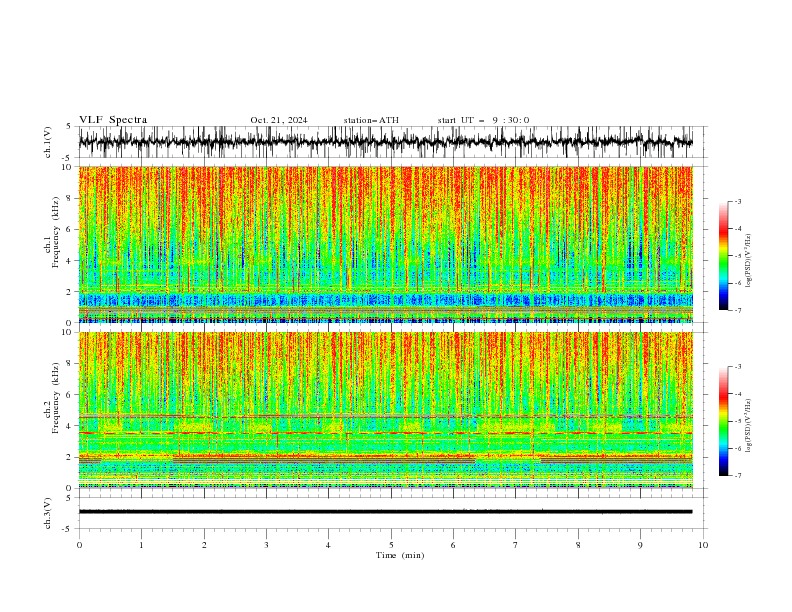792x612 pixels.
Task: Click the ch.1 spectrogram panel
Action: click(385, 244)
